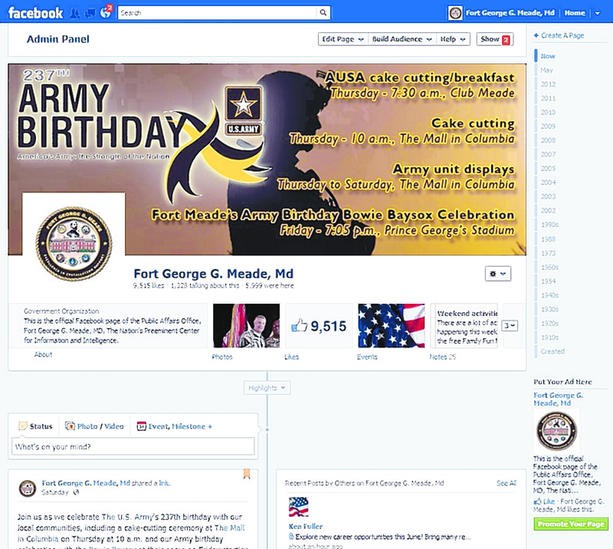The image size is (613, 549).
Task: Open notifications globe icon
Action: pyautogui.click(x=106, y=12)
